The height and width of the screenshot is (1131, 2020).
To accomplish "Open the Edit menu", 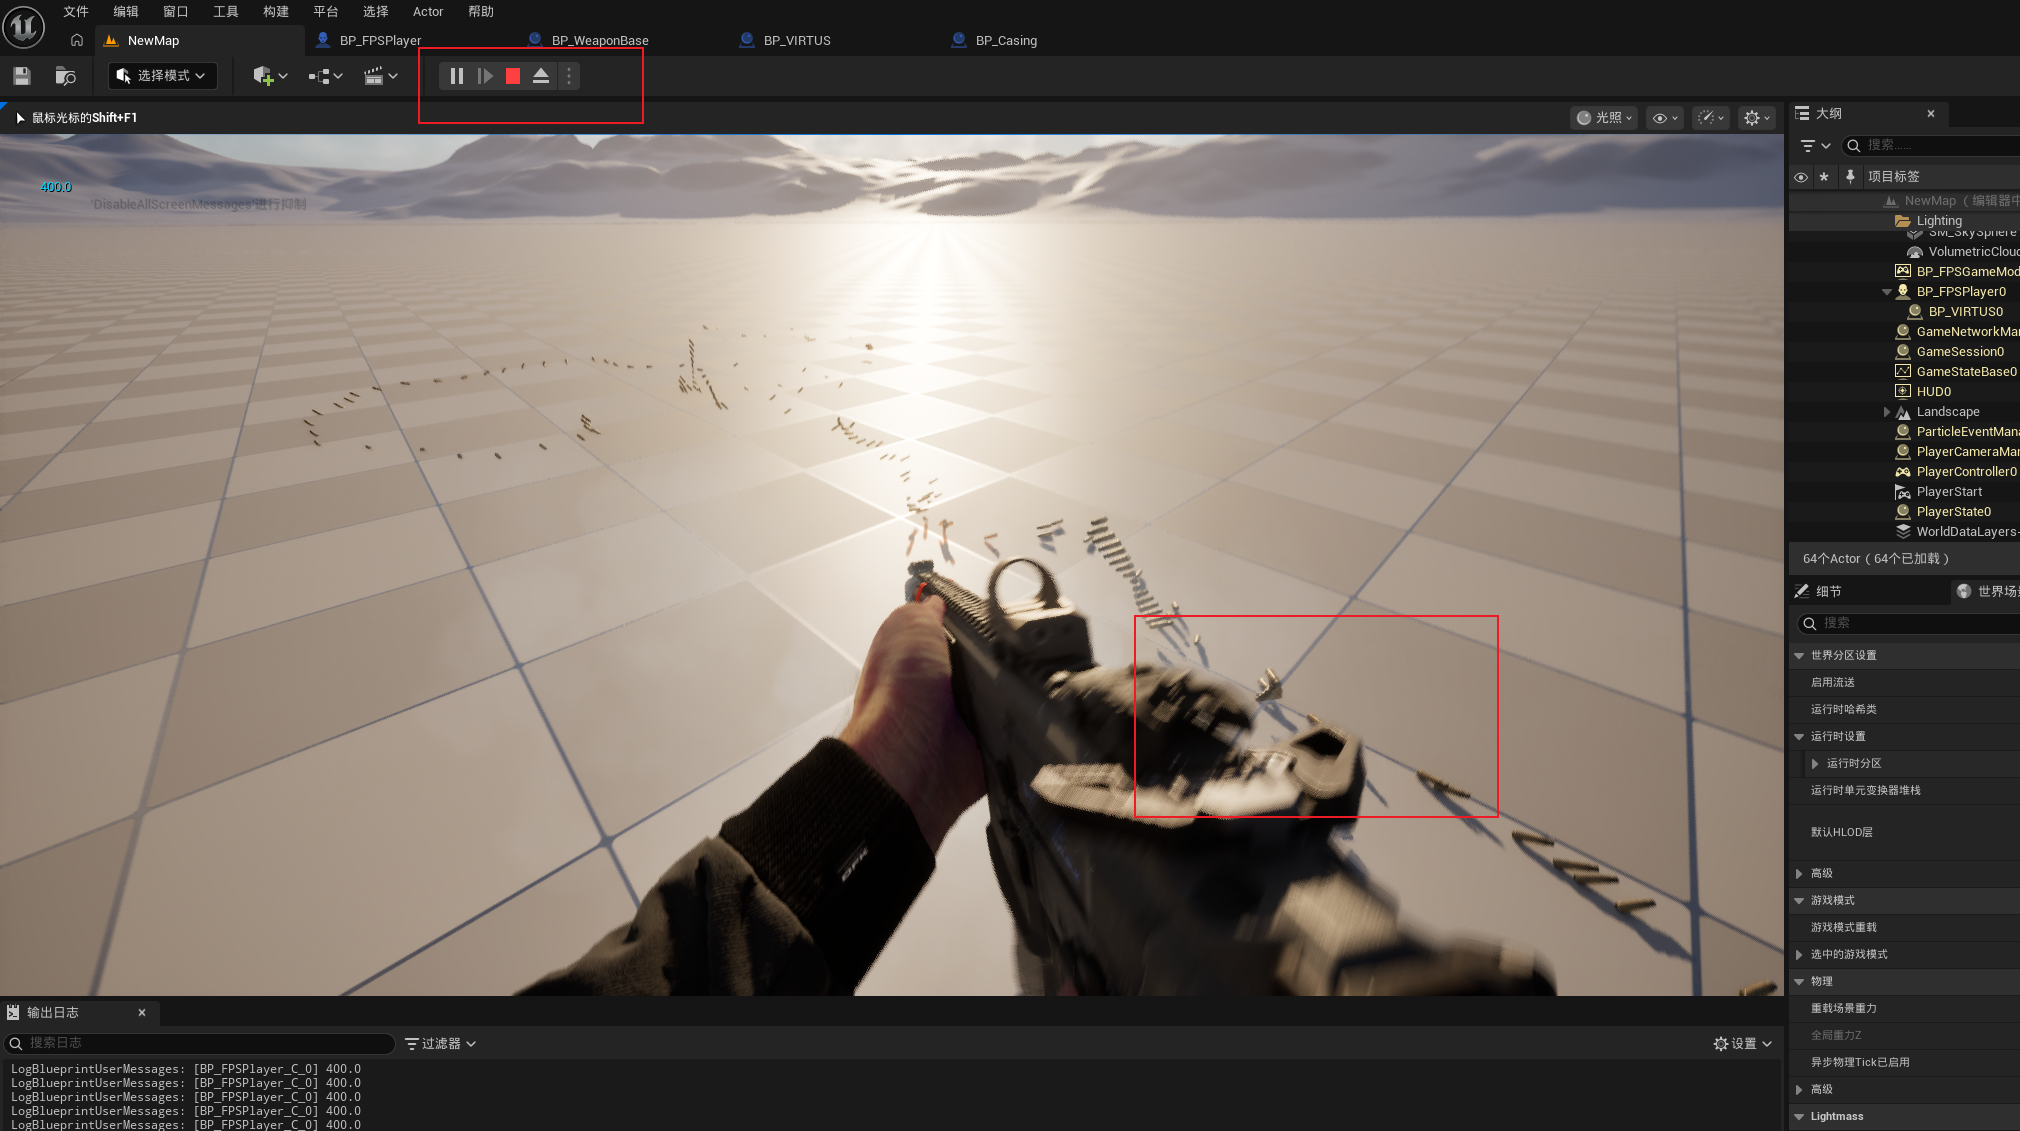I will (x=126, y=12).
